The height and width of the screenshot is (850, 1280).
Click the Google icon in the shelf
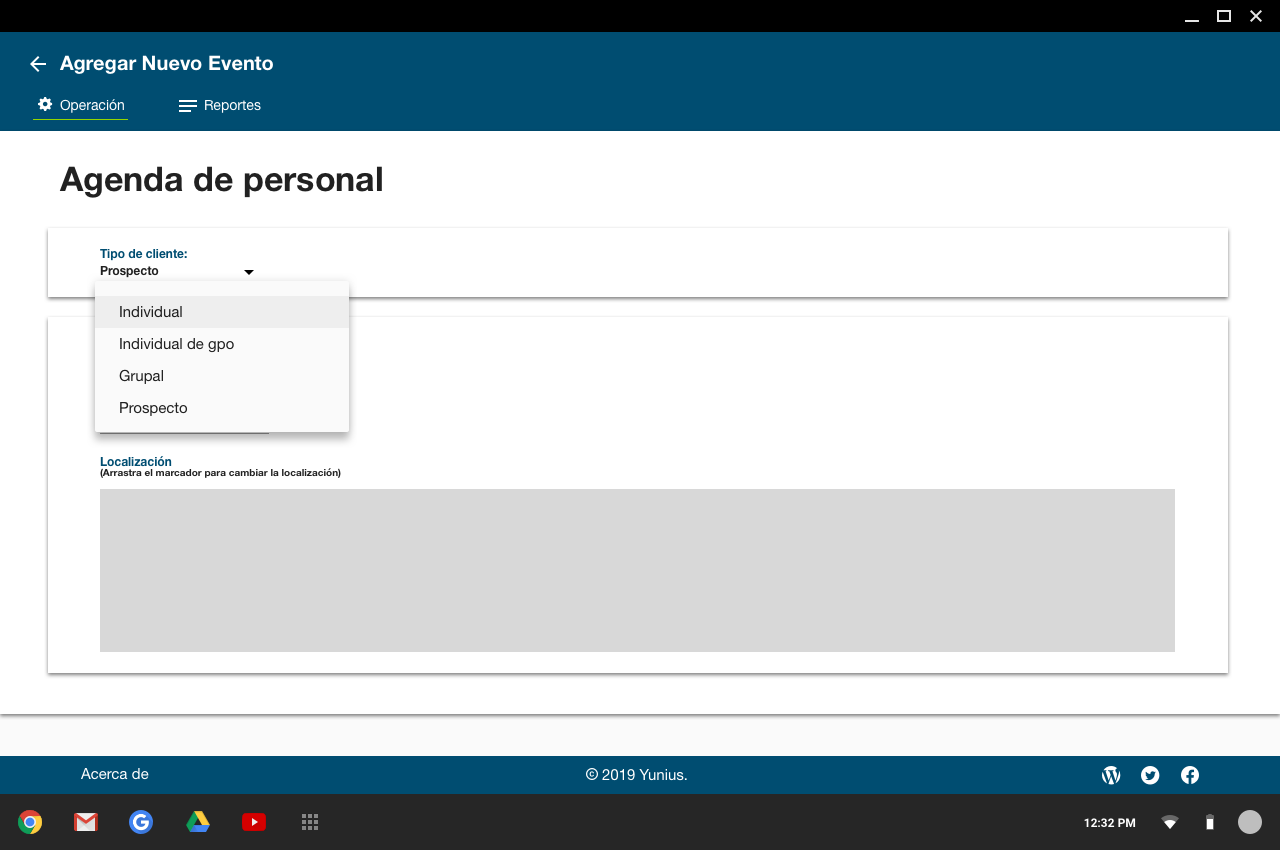pos(141,822)
